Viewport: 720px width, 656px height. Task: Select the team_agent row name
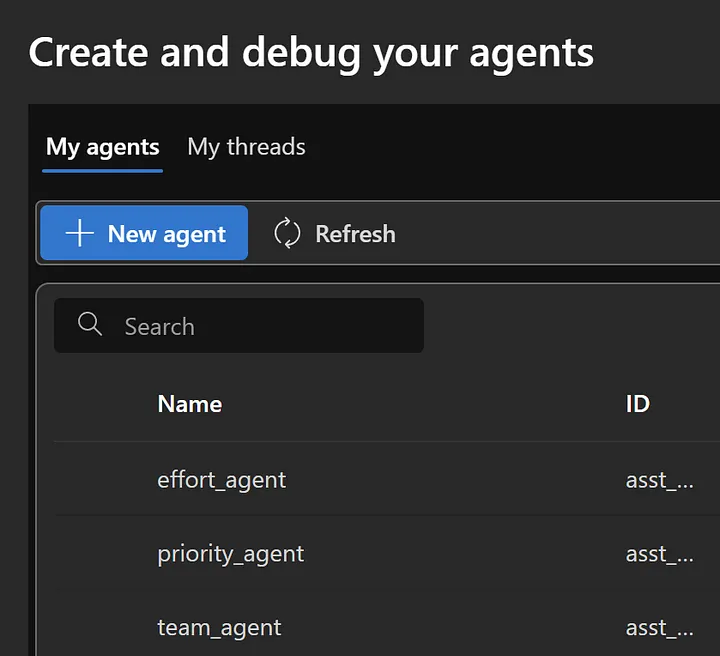click(x=219, y=628)
